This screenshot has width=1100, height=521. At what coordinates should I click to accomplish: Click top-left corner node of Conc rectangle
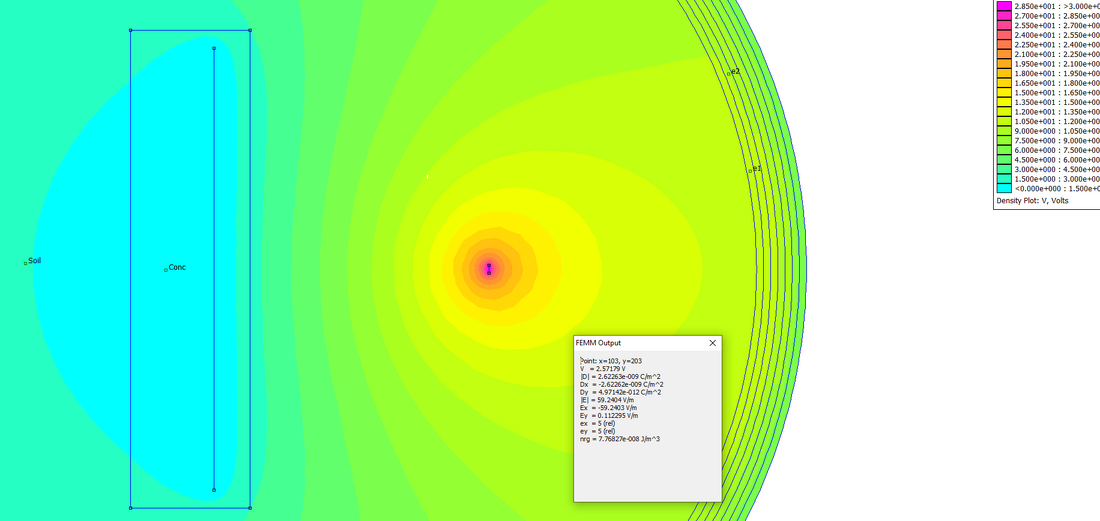point(131,30)
